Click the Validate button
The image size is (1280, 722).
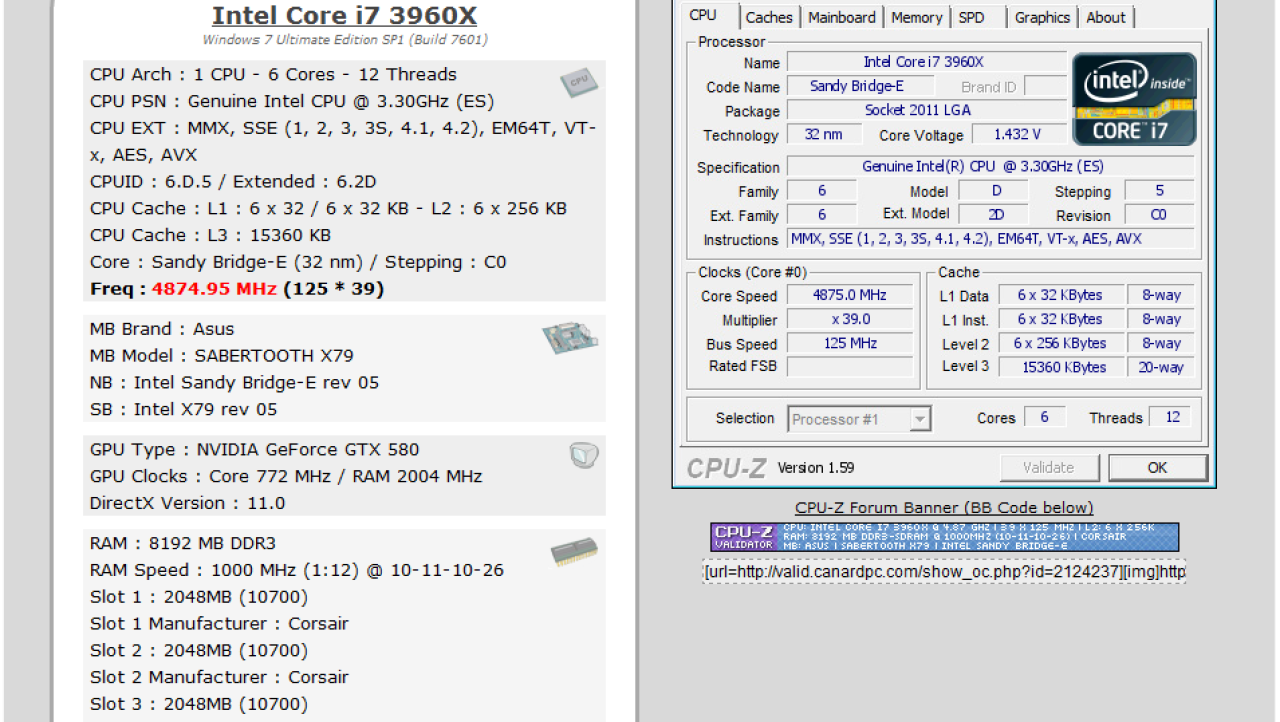point(1048,467)
